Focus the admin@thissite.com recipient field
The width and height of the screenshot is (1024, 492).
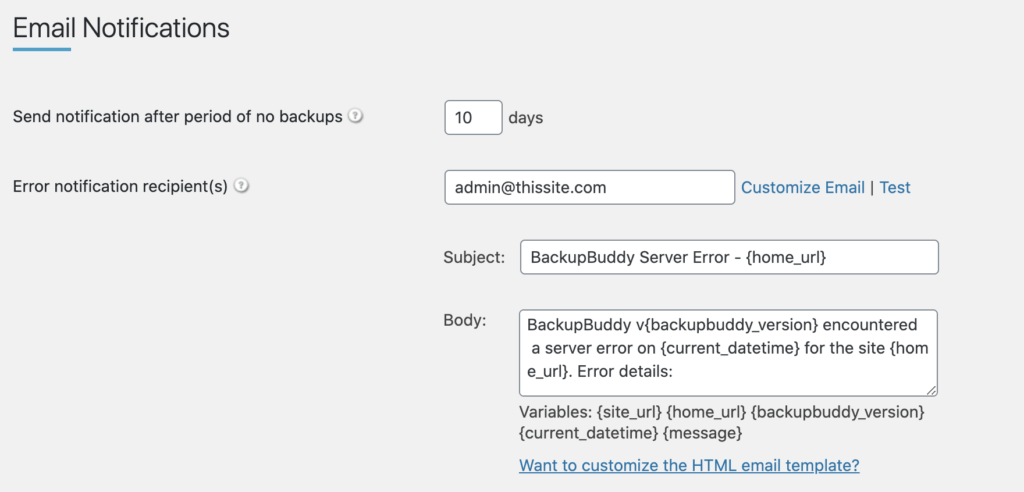590,188
